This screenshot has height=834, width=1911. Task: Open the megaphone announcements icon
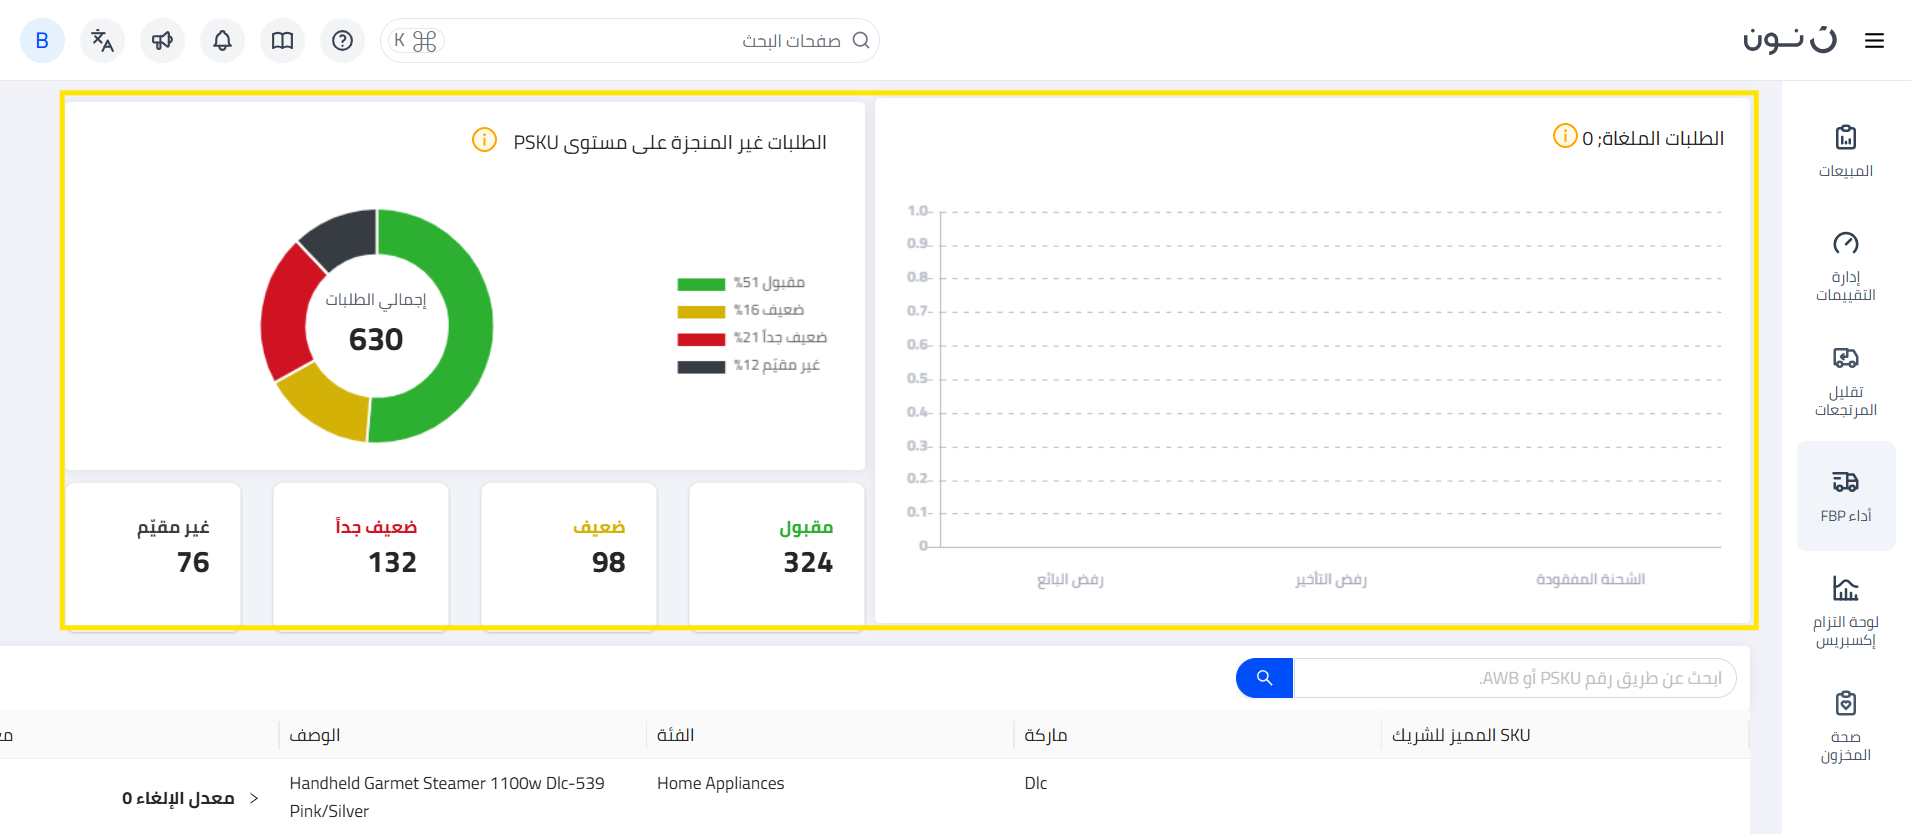point(162,41)
